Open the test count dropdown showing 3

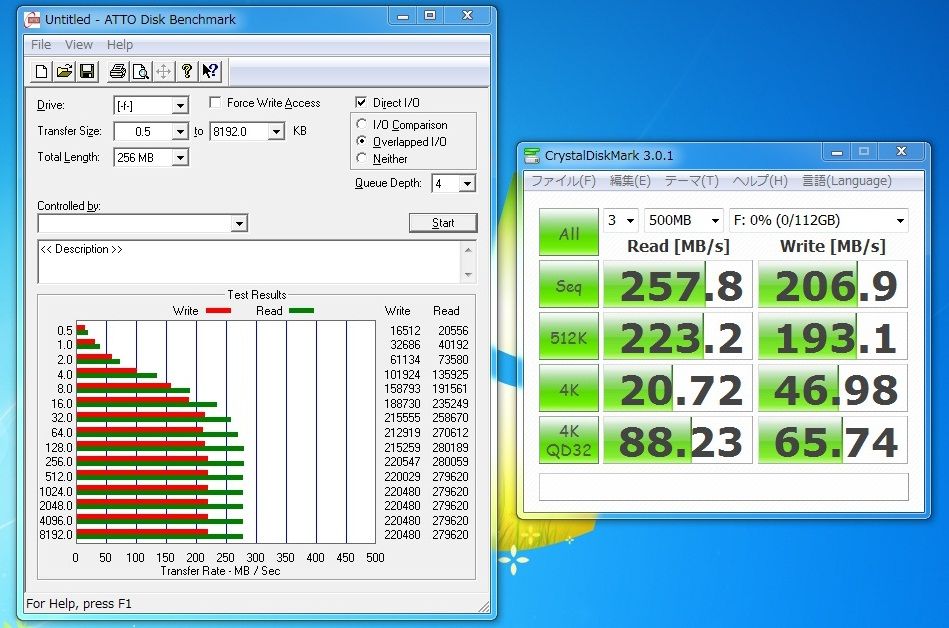(620, 220)
